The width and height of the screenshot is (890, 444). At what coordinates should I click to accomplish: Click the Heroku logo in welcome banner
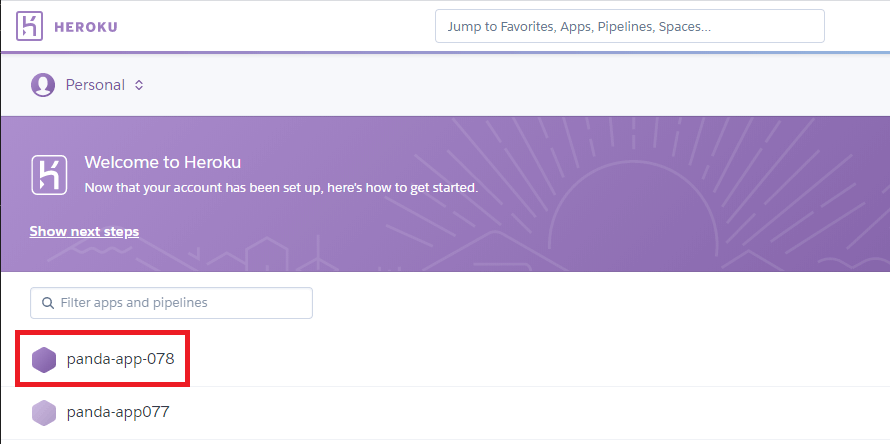[x=49, y=175]
